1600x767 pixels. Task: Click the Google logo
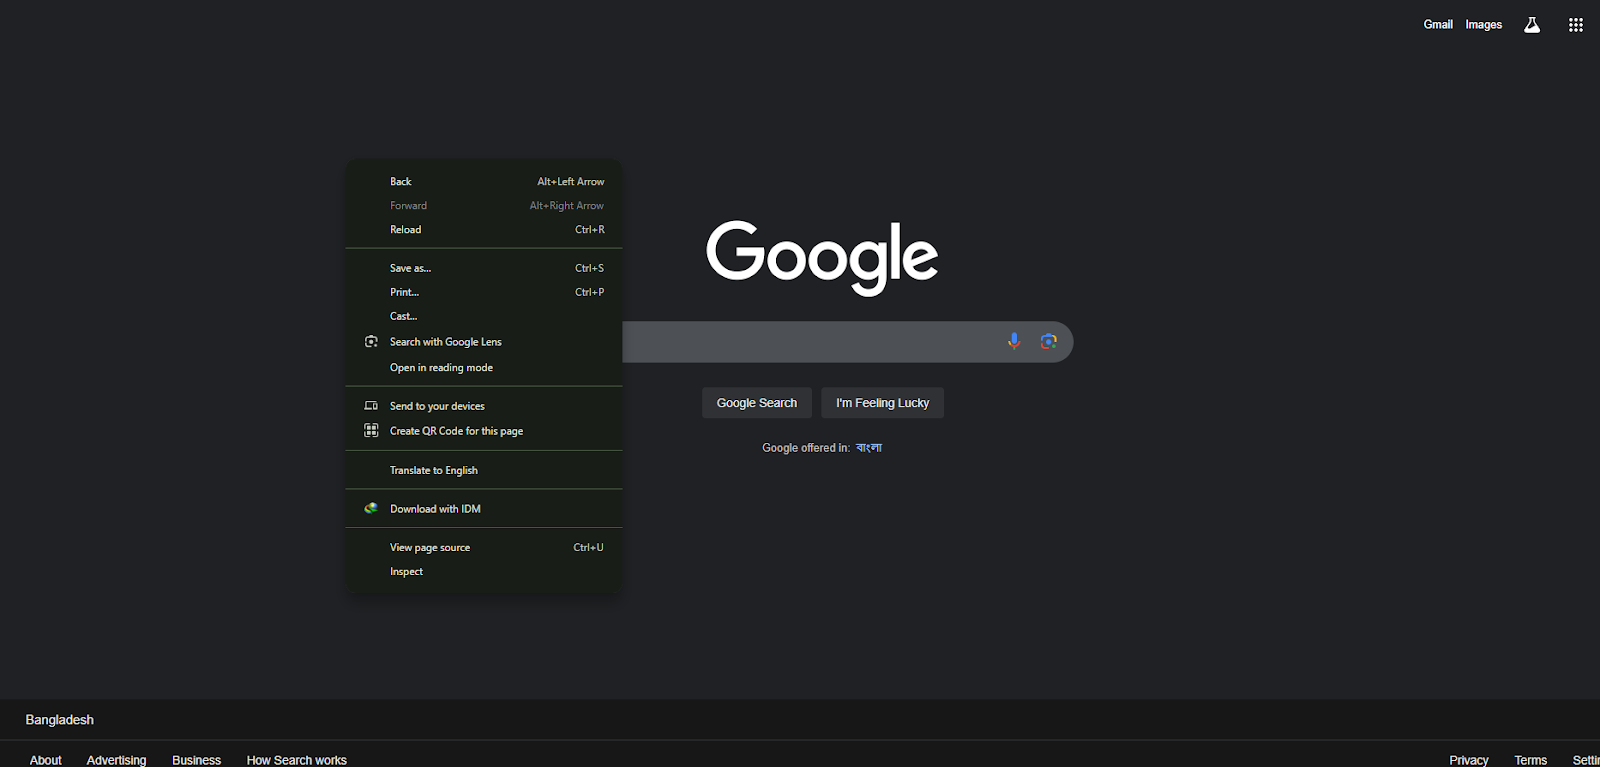pos(822,257)
